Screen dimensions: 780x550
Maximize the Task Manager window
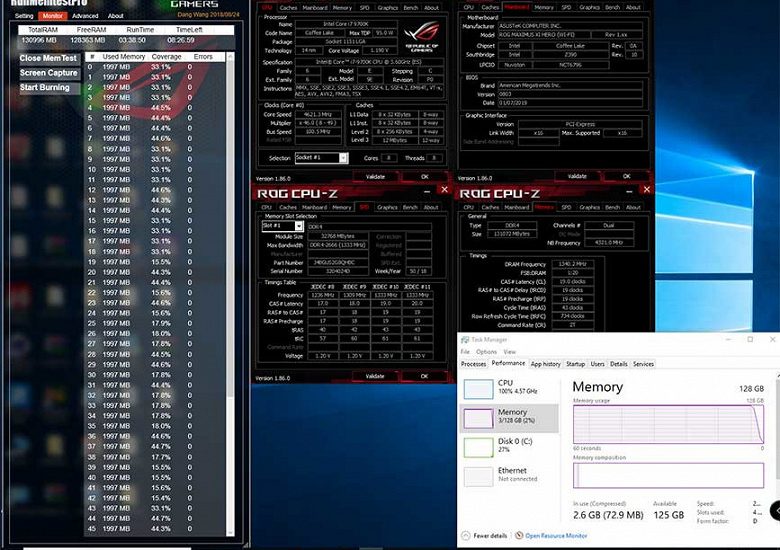click(x=750, y=340)
